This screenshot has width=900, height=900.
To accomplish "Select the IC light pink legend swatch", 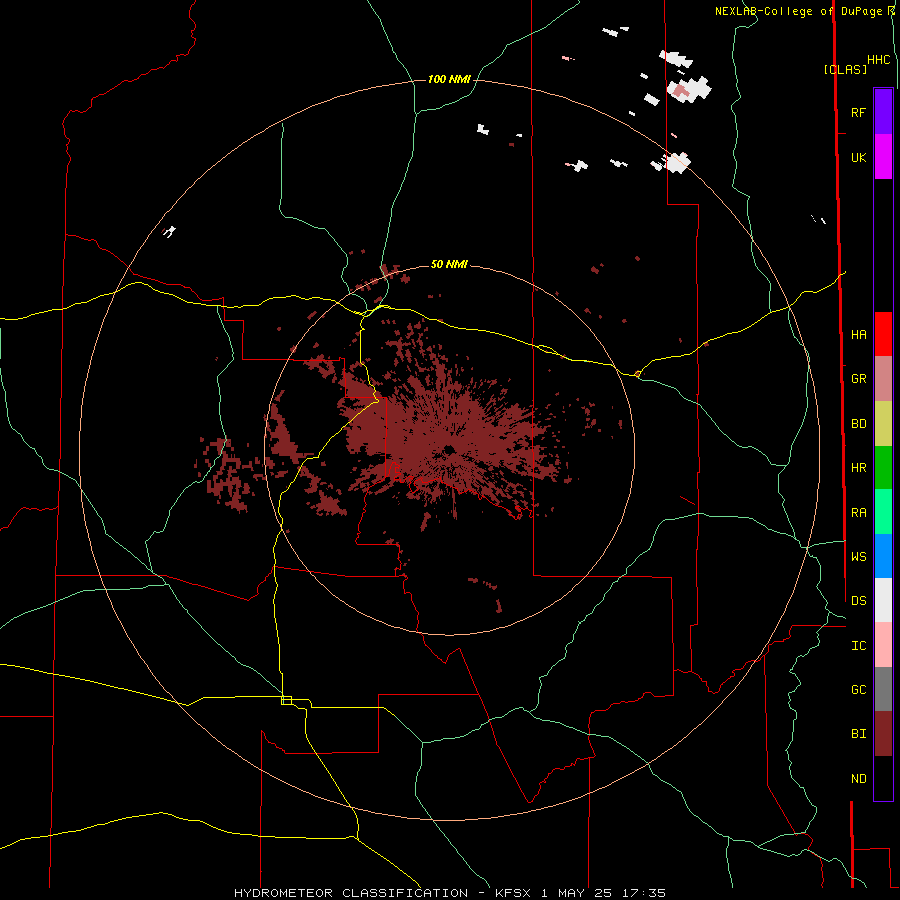I will (x=883, y=645).
